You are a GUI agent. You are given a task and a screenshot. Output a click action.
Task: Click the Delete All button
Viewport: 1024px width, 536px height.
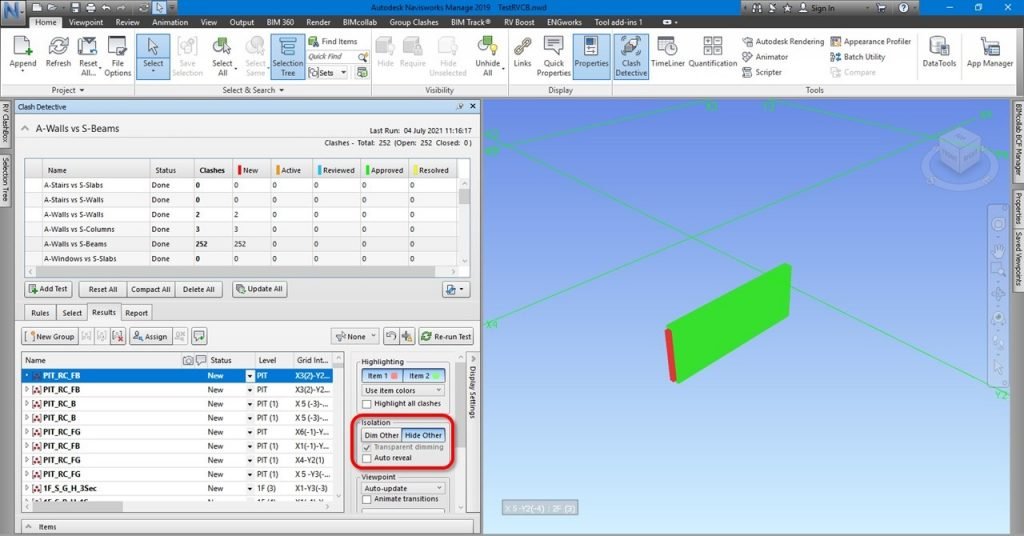(x=199, y=289)
